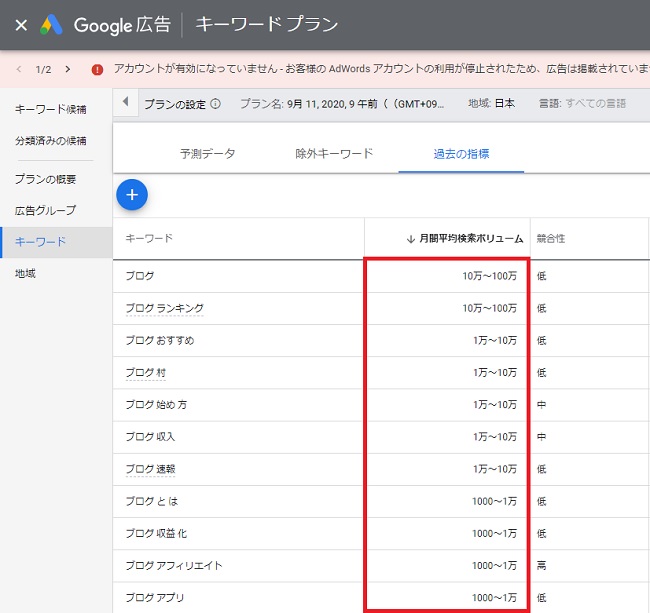Close the keyword plan with the X icon
650x613 pixels.
click(21, 25)
